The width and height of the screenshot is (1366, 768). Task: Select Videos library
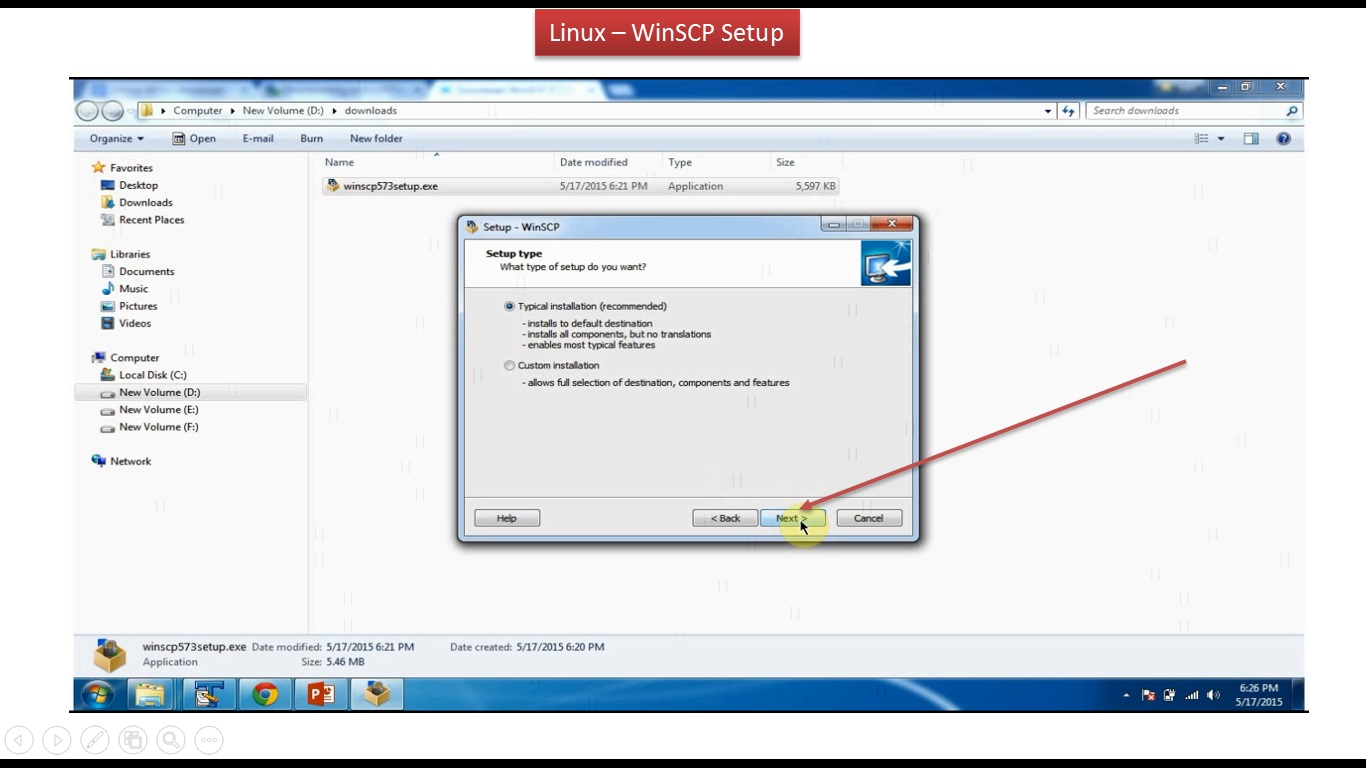pos(126,323)
